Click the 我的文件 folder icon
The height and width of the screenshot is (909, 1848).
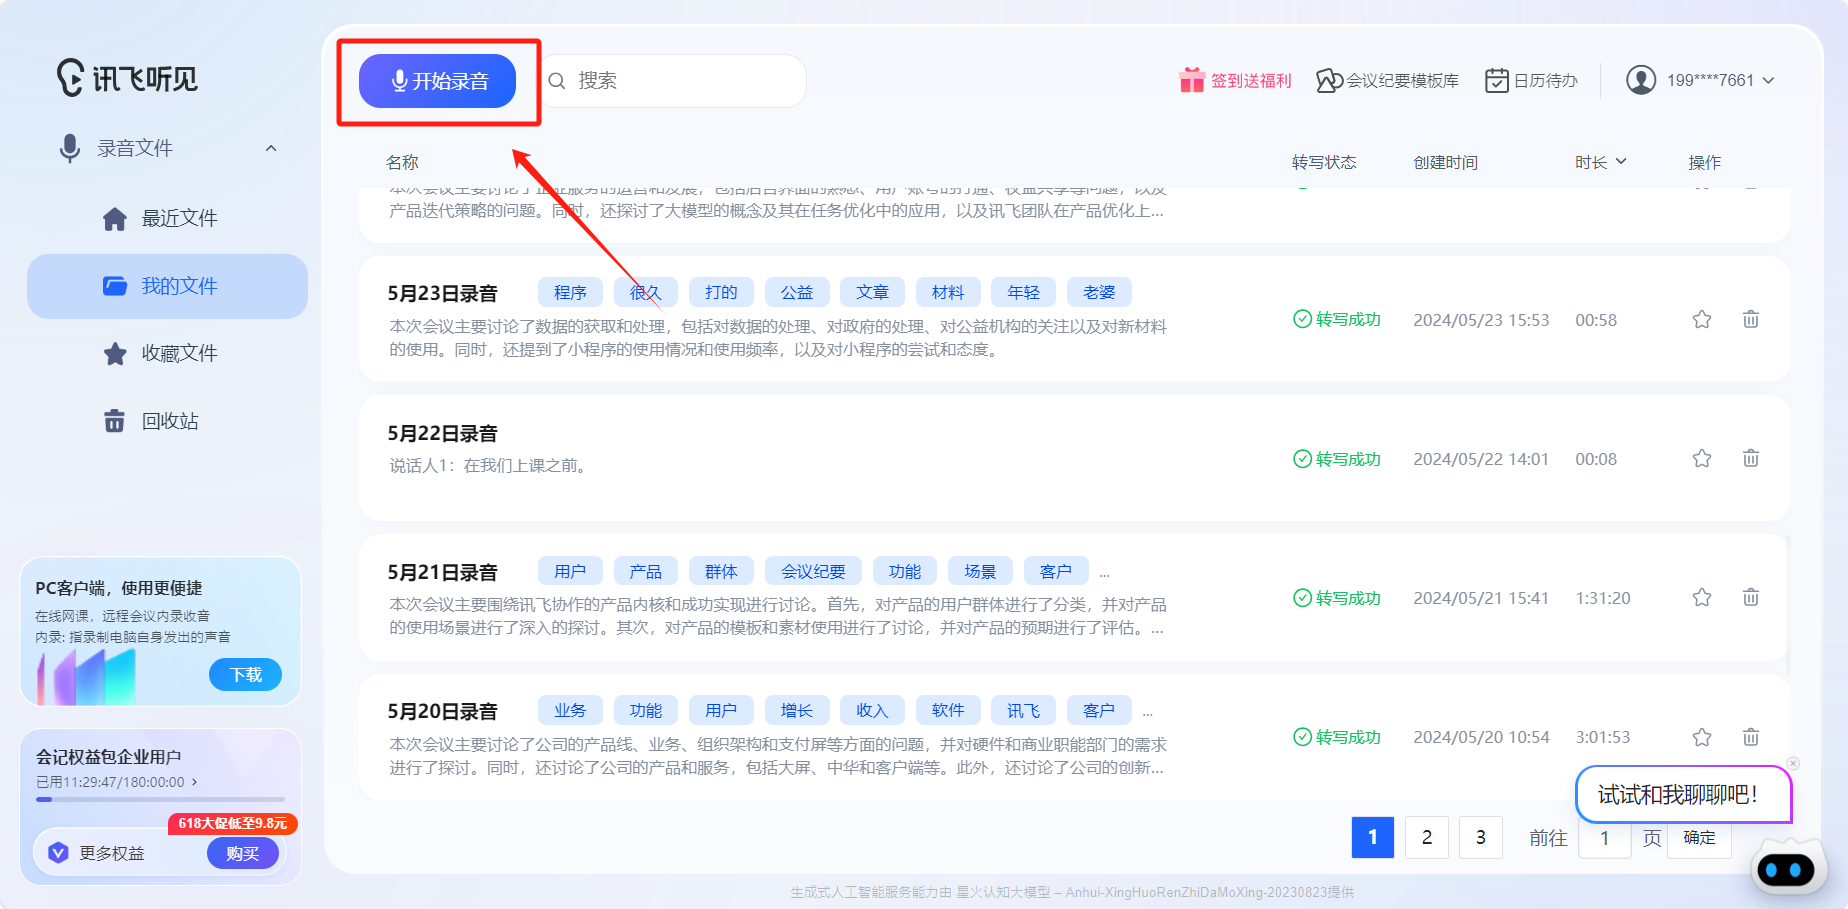pyautogui.click(x=115, y=286)
